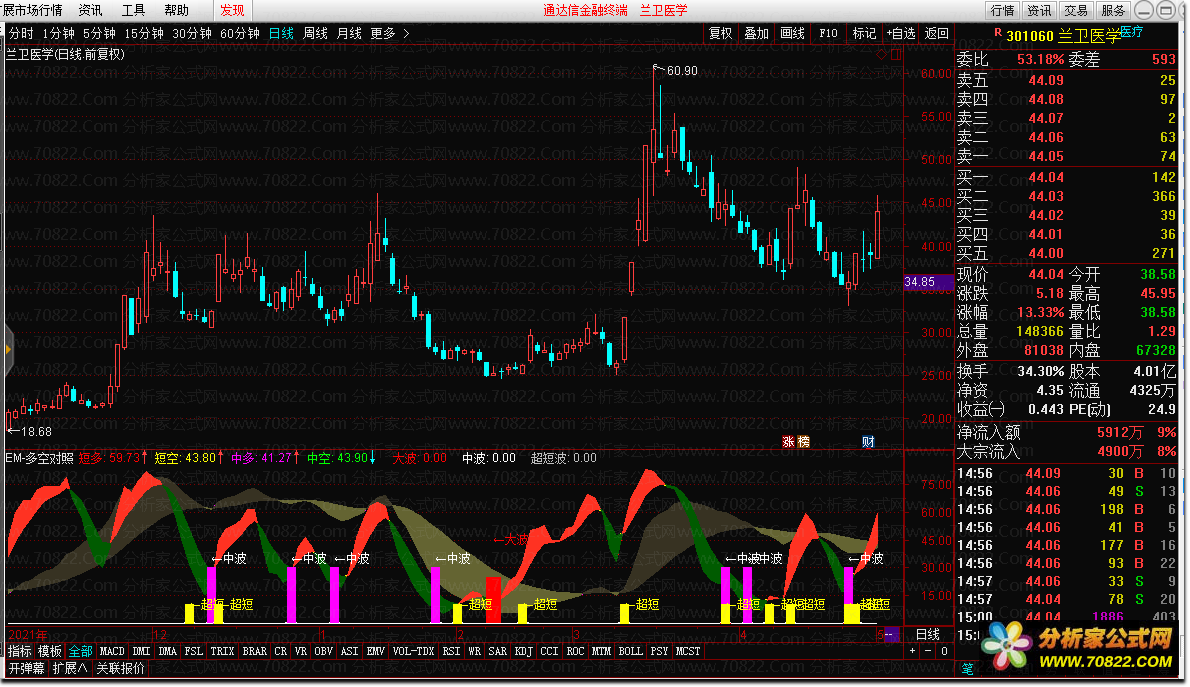Switch indicator to MCST
1190x687 pixels.
point(688,651)
